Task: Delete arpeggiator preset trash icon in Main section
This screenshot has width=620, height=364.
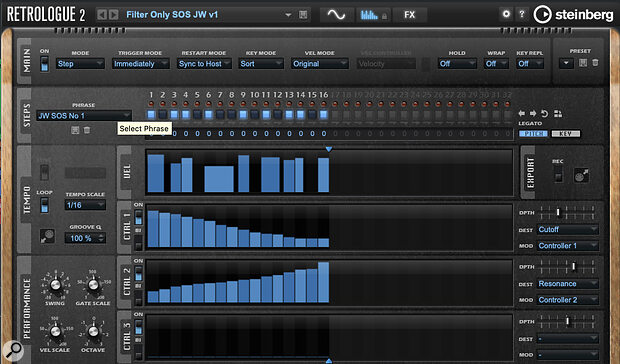Action: (x=595, y=63)
